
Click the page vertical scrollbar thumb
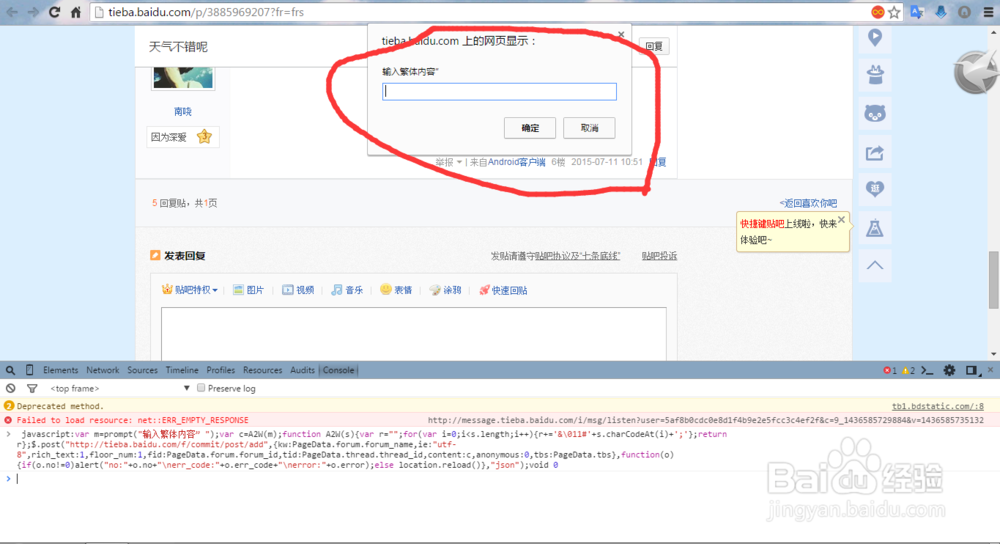[x=993, y=281]
